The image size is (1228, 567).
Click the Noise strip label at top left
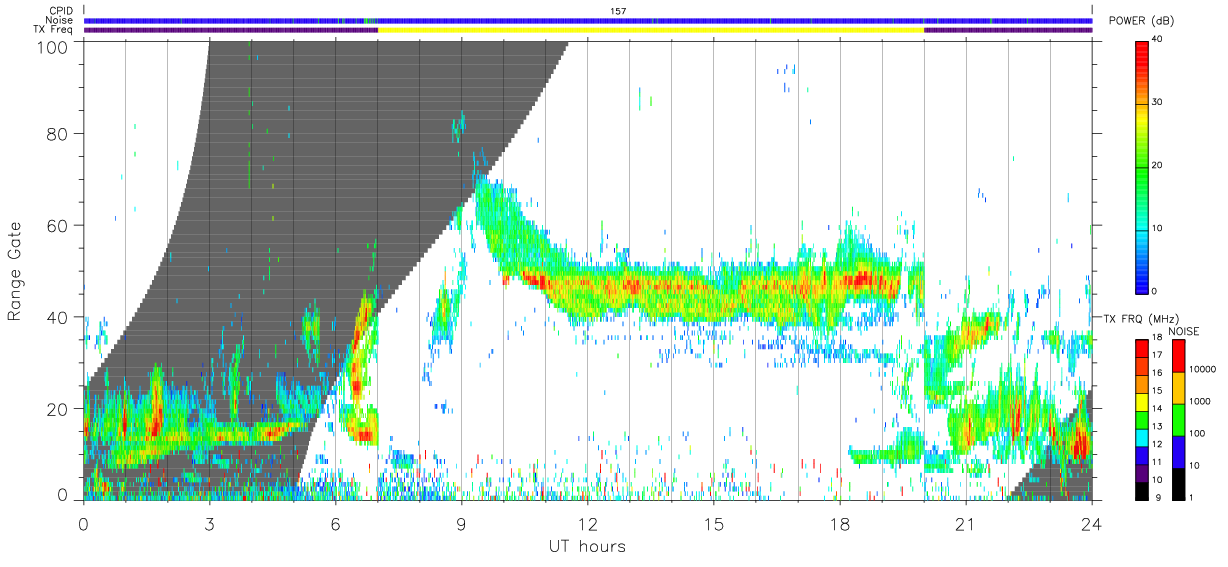[x=59, y=20]
